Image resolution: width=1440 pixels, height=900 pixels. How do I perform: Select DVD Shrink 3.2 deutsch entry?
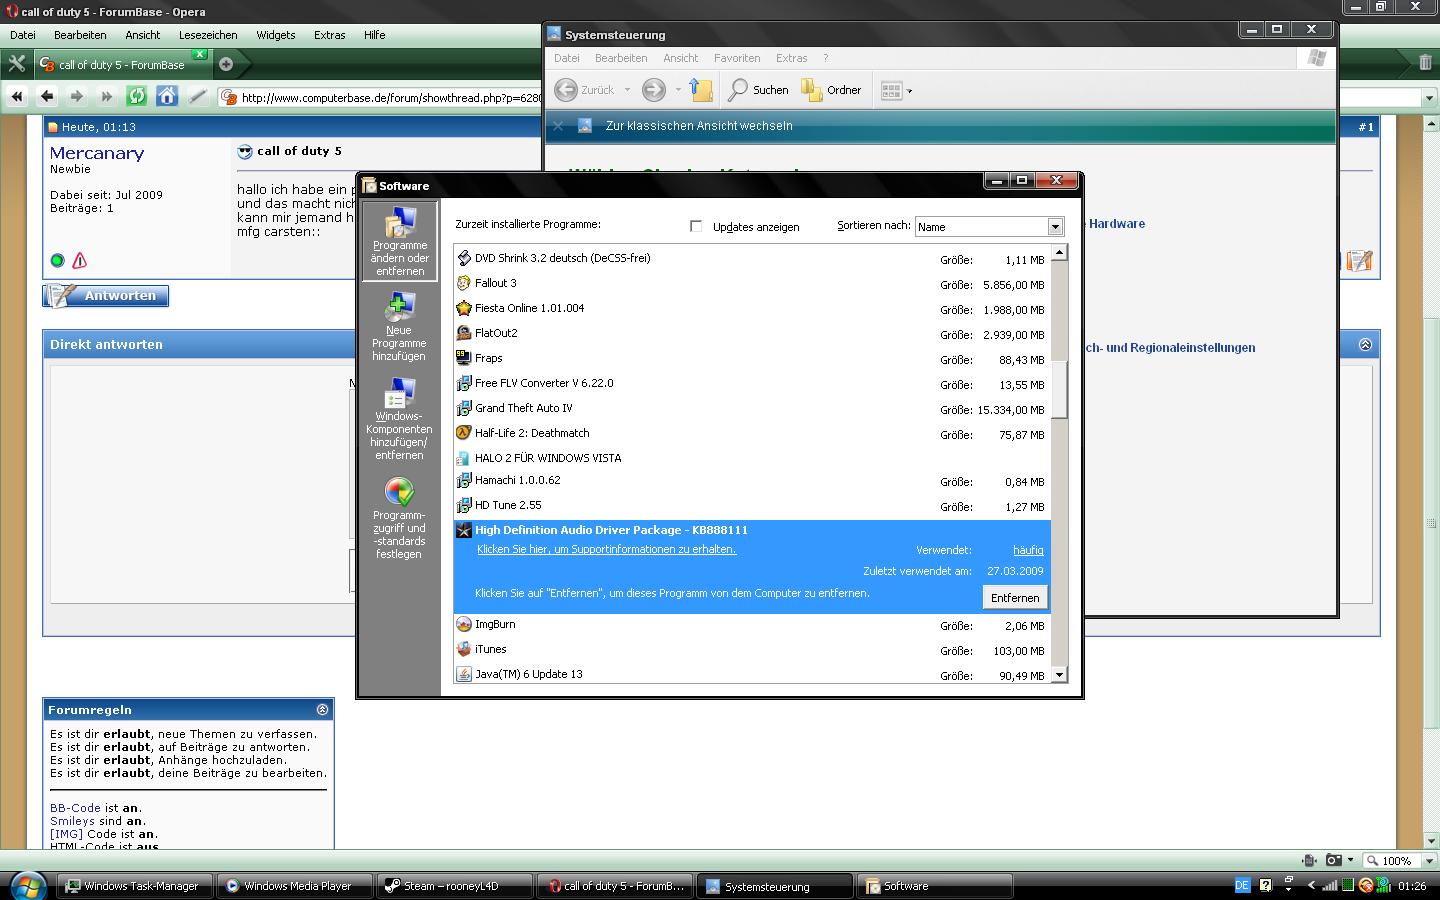coord(752,259)
